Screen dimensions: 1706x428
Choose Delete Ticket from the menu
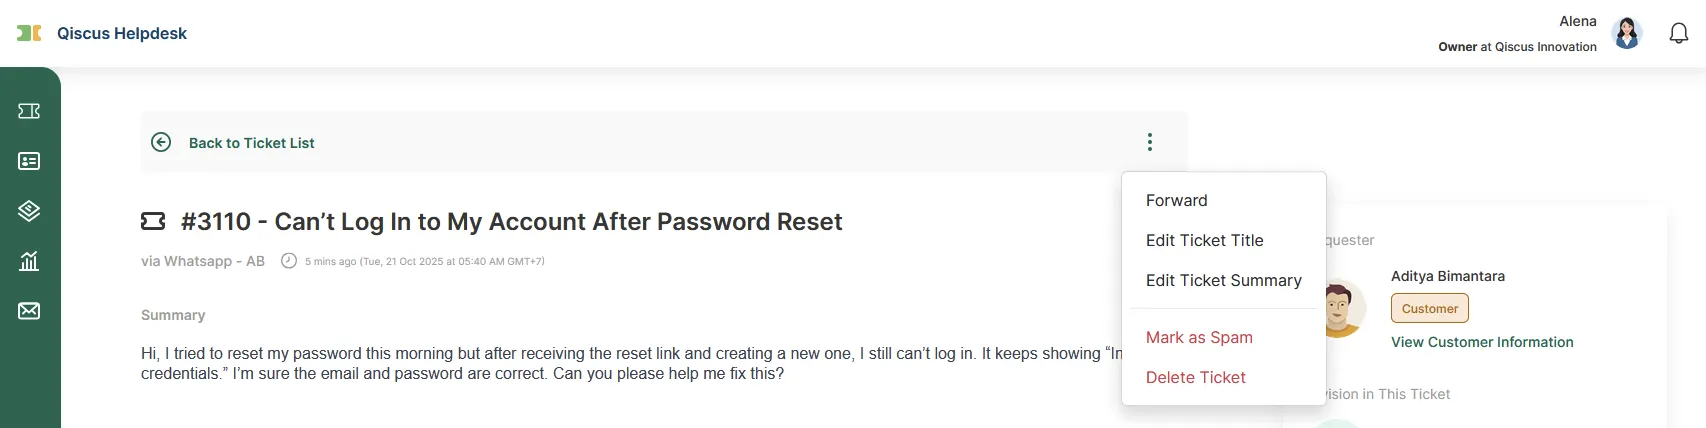pos(1195,377)
